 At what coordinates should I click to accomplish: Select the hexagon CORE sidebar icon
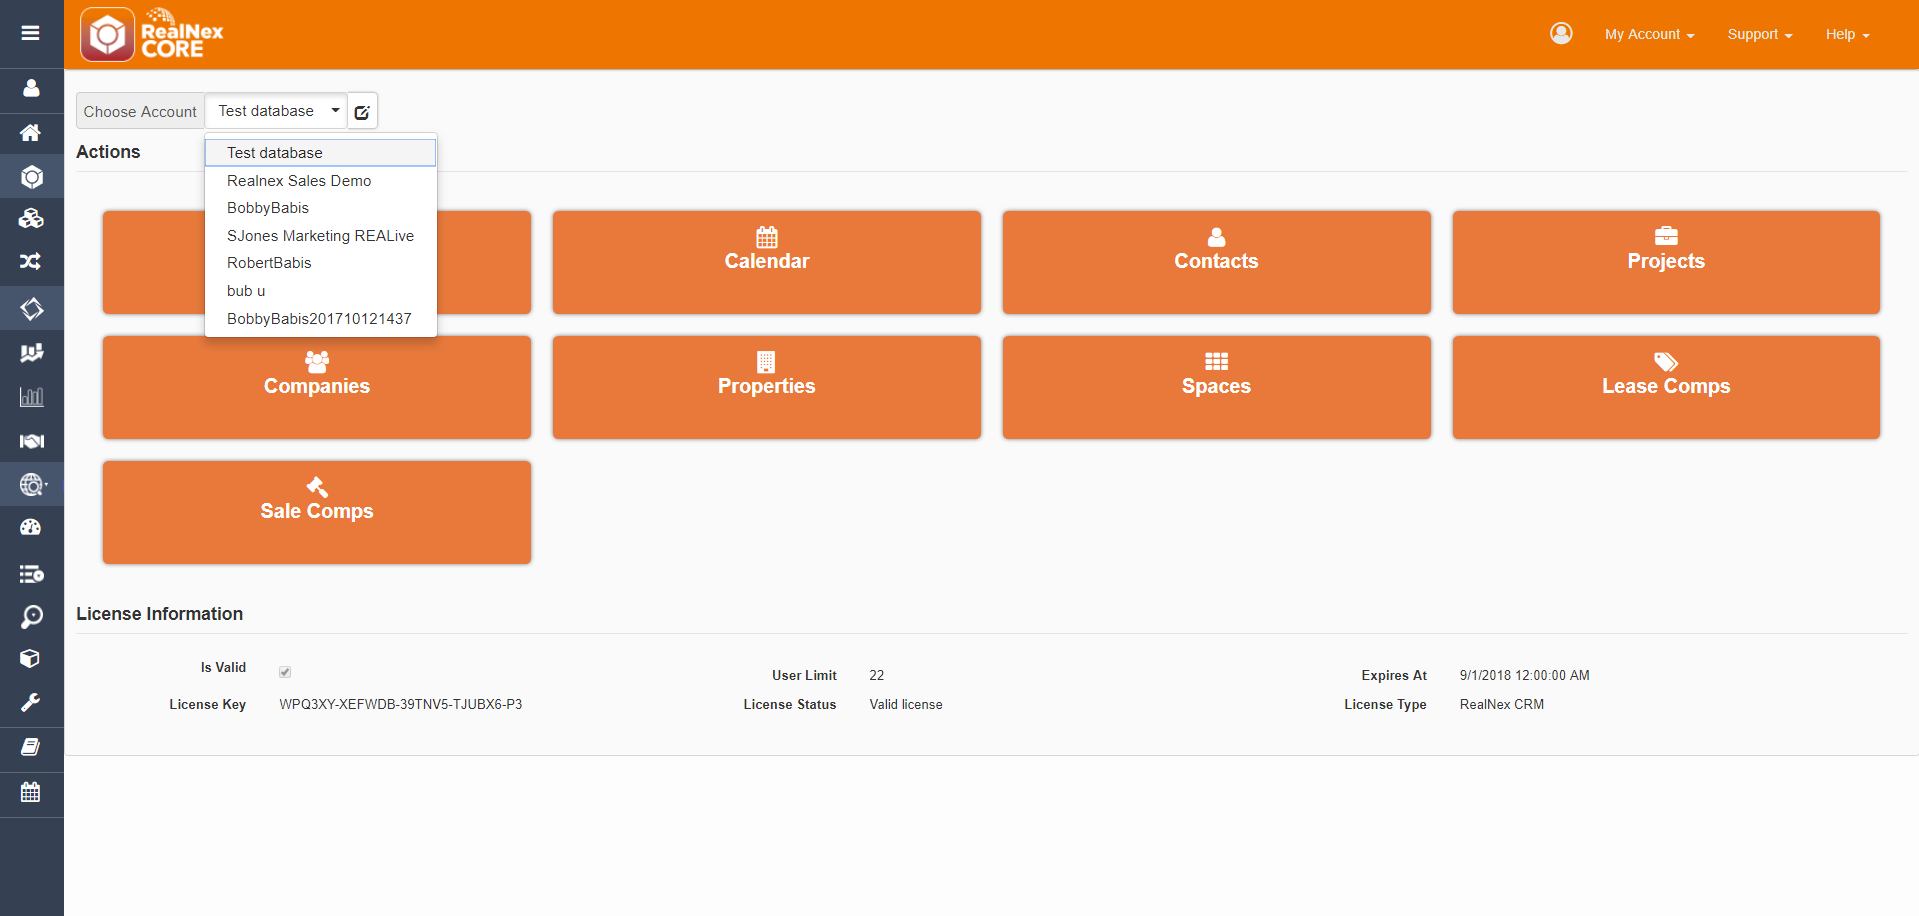point(31,177)
